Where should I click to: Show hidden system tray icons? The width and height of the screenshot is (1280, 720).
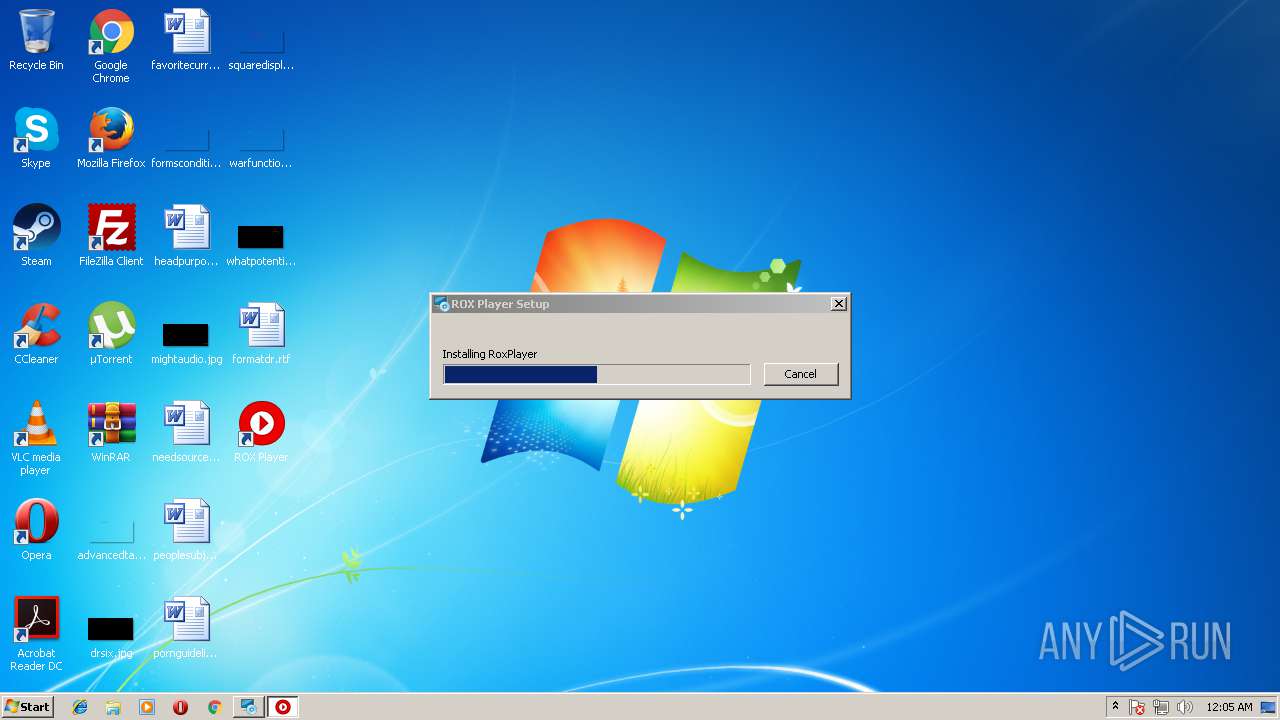click(1116, 707)
